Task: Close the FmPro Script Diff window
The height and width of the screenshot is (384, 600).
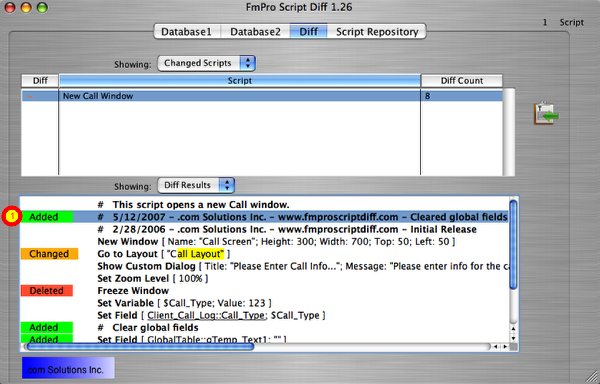Action: [9, 7]
